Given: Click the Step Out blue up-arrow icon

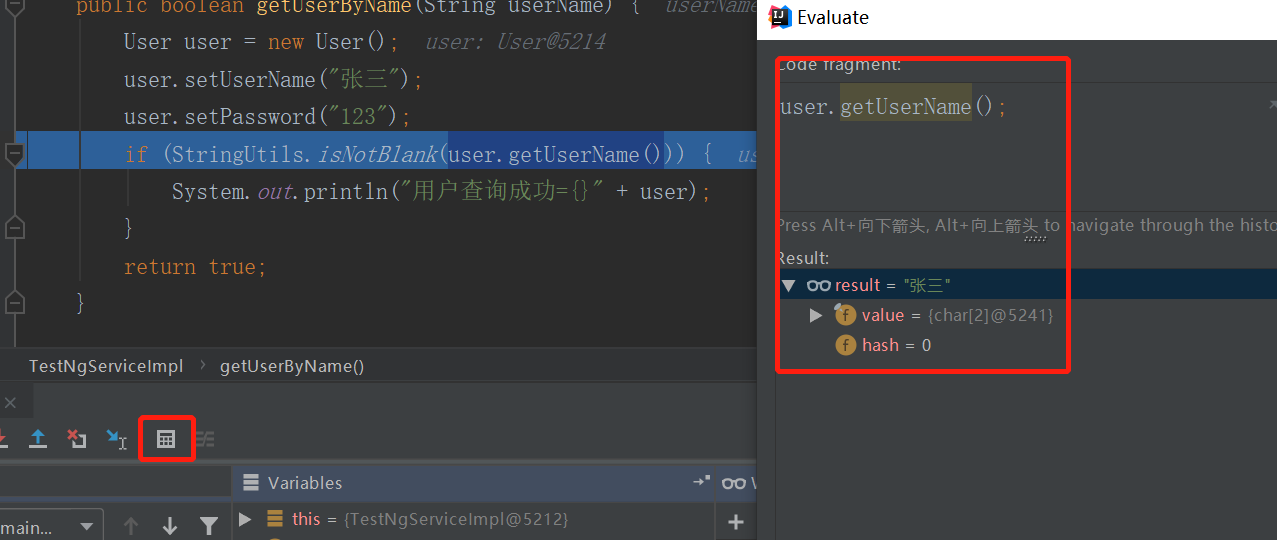Looking at the screenshot, I should [x=38, y=439].
